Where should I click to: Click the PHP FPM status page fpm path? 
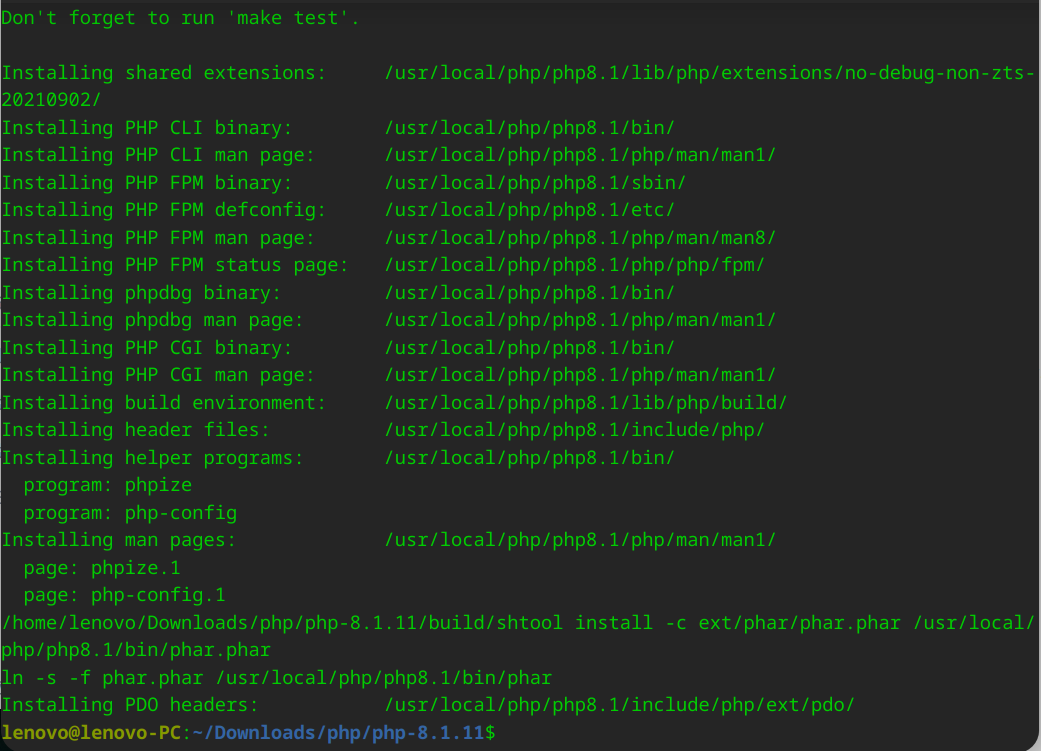574,265
